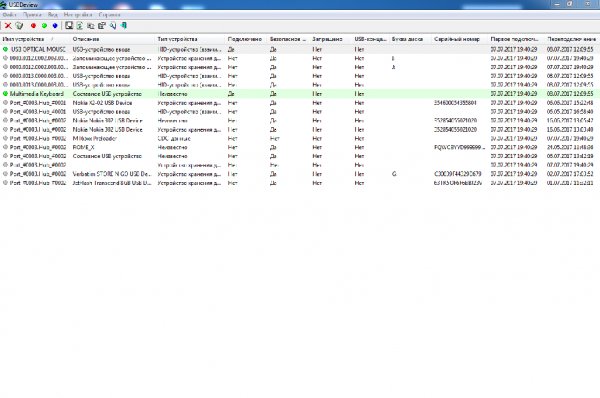Sort by the Серийный номер column header

[x=460, y=39]
